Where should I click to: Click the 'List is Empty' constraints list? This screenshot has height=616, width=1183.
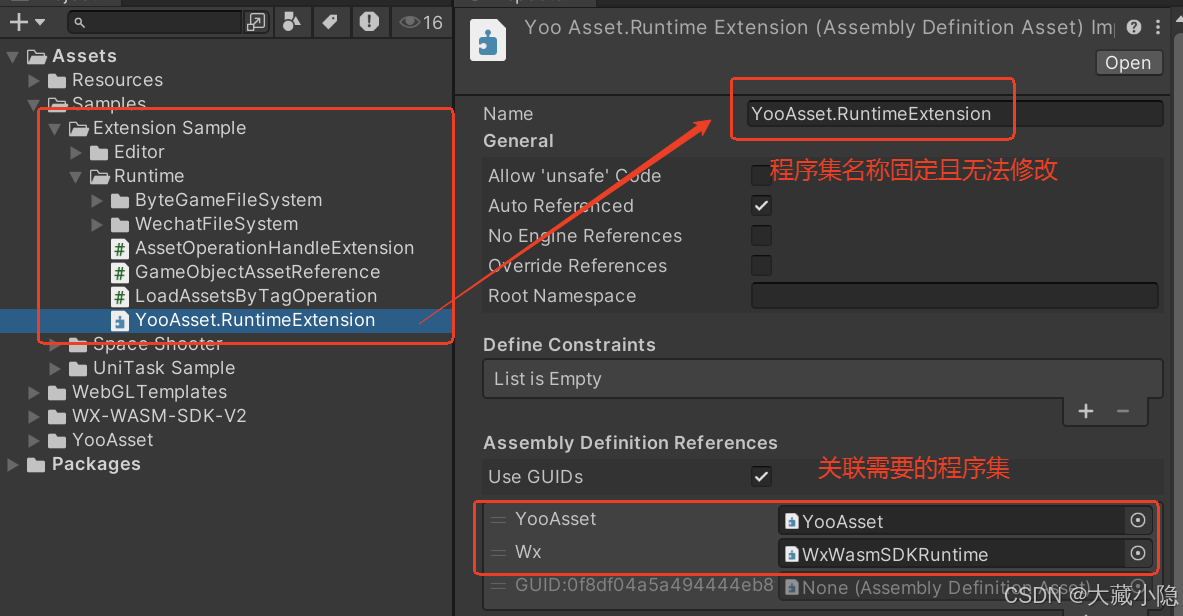coord(822,379)
